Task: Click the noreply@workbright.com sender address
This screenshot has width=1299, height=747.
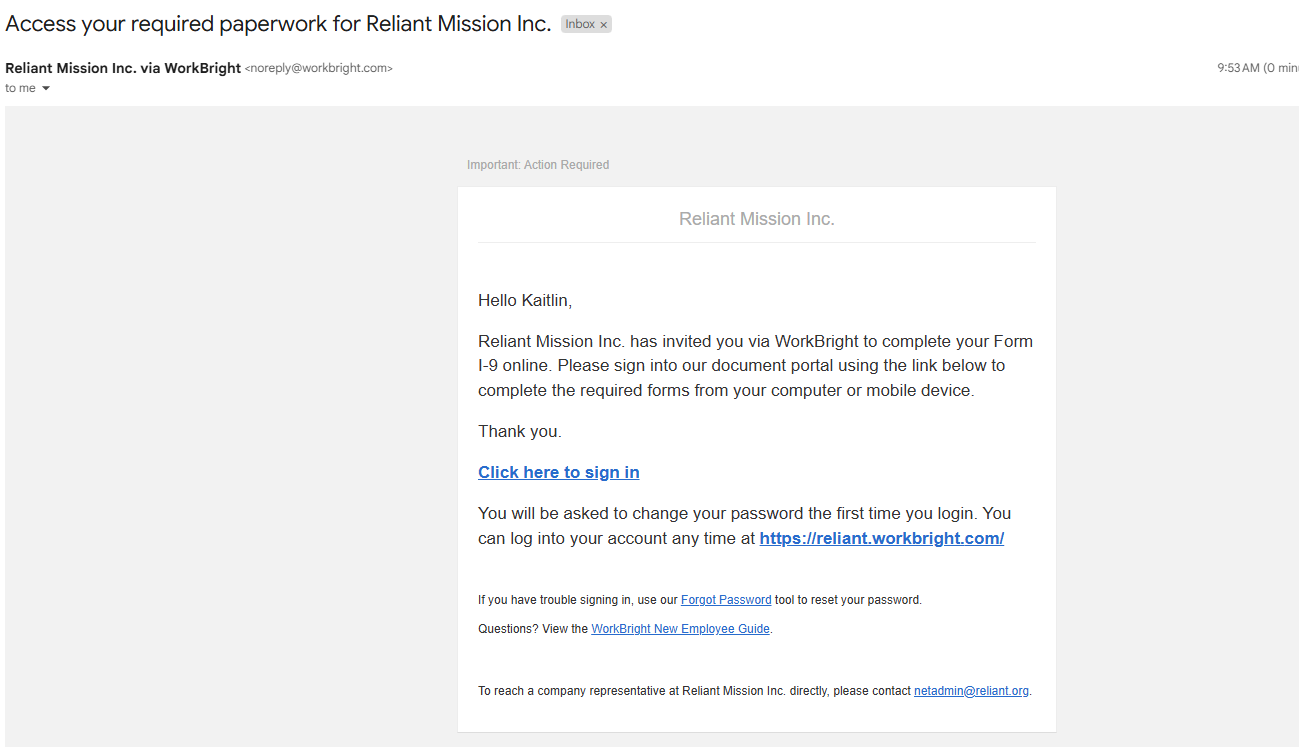Action: (x=318, y=69)
